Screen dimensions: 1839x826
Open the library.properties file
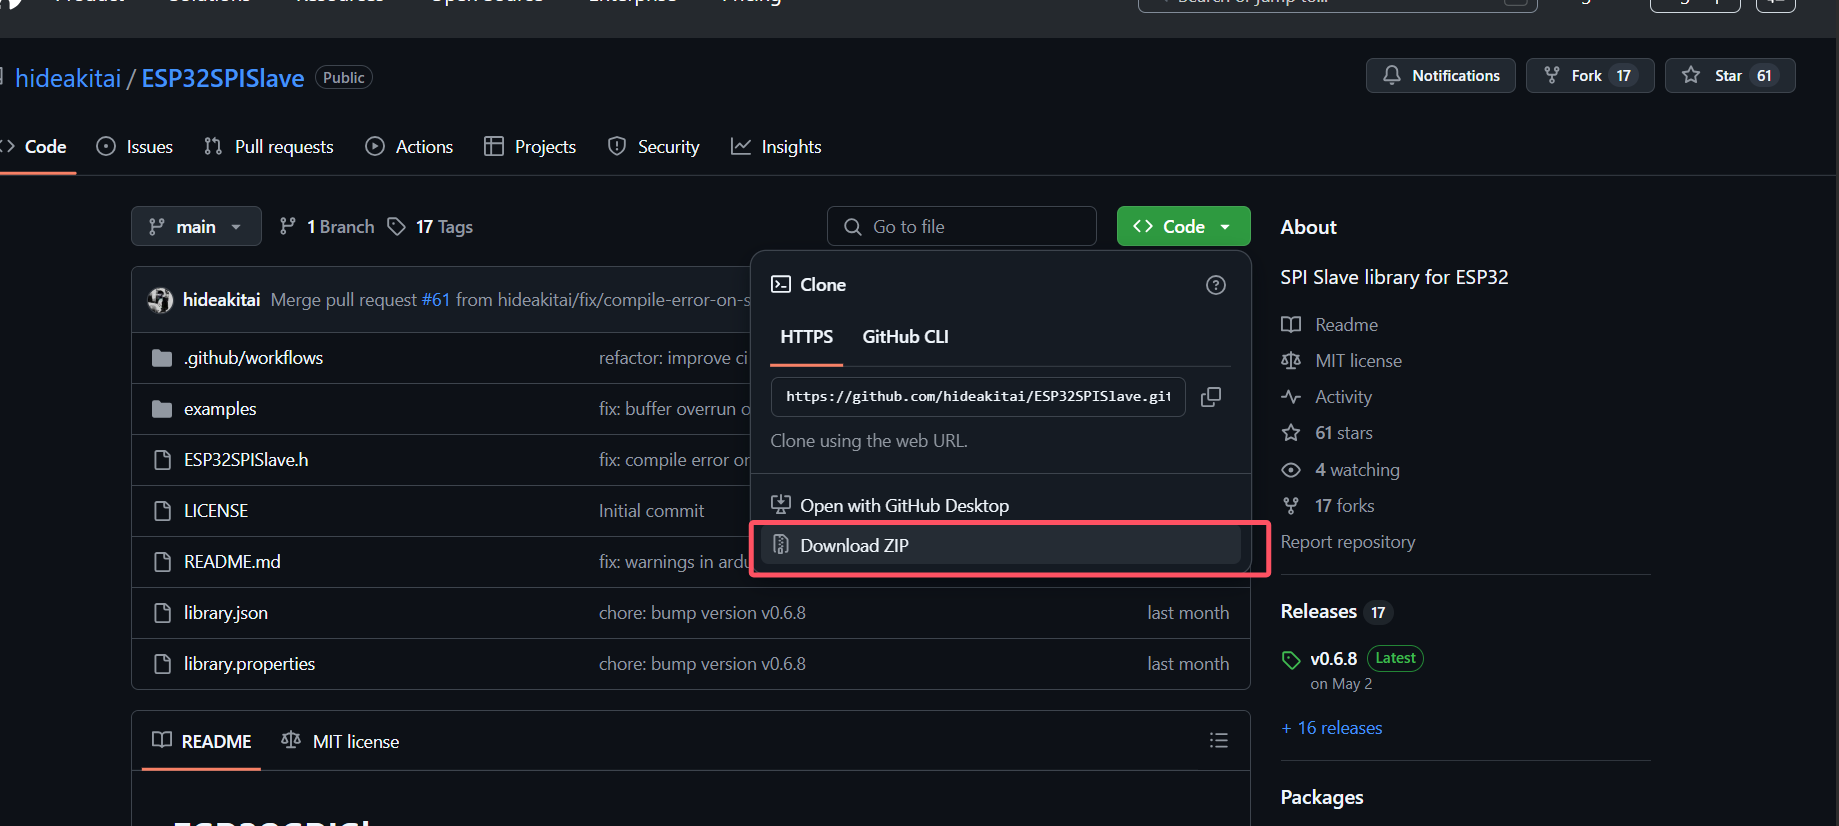(249, 664)
